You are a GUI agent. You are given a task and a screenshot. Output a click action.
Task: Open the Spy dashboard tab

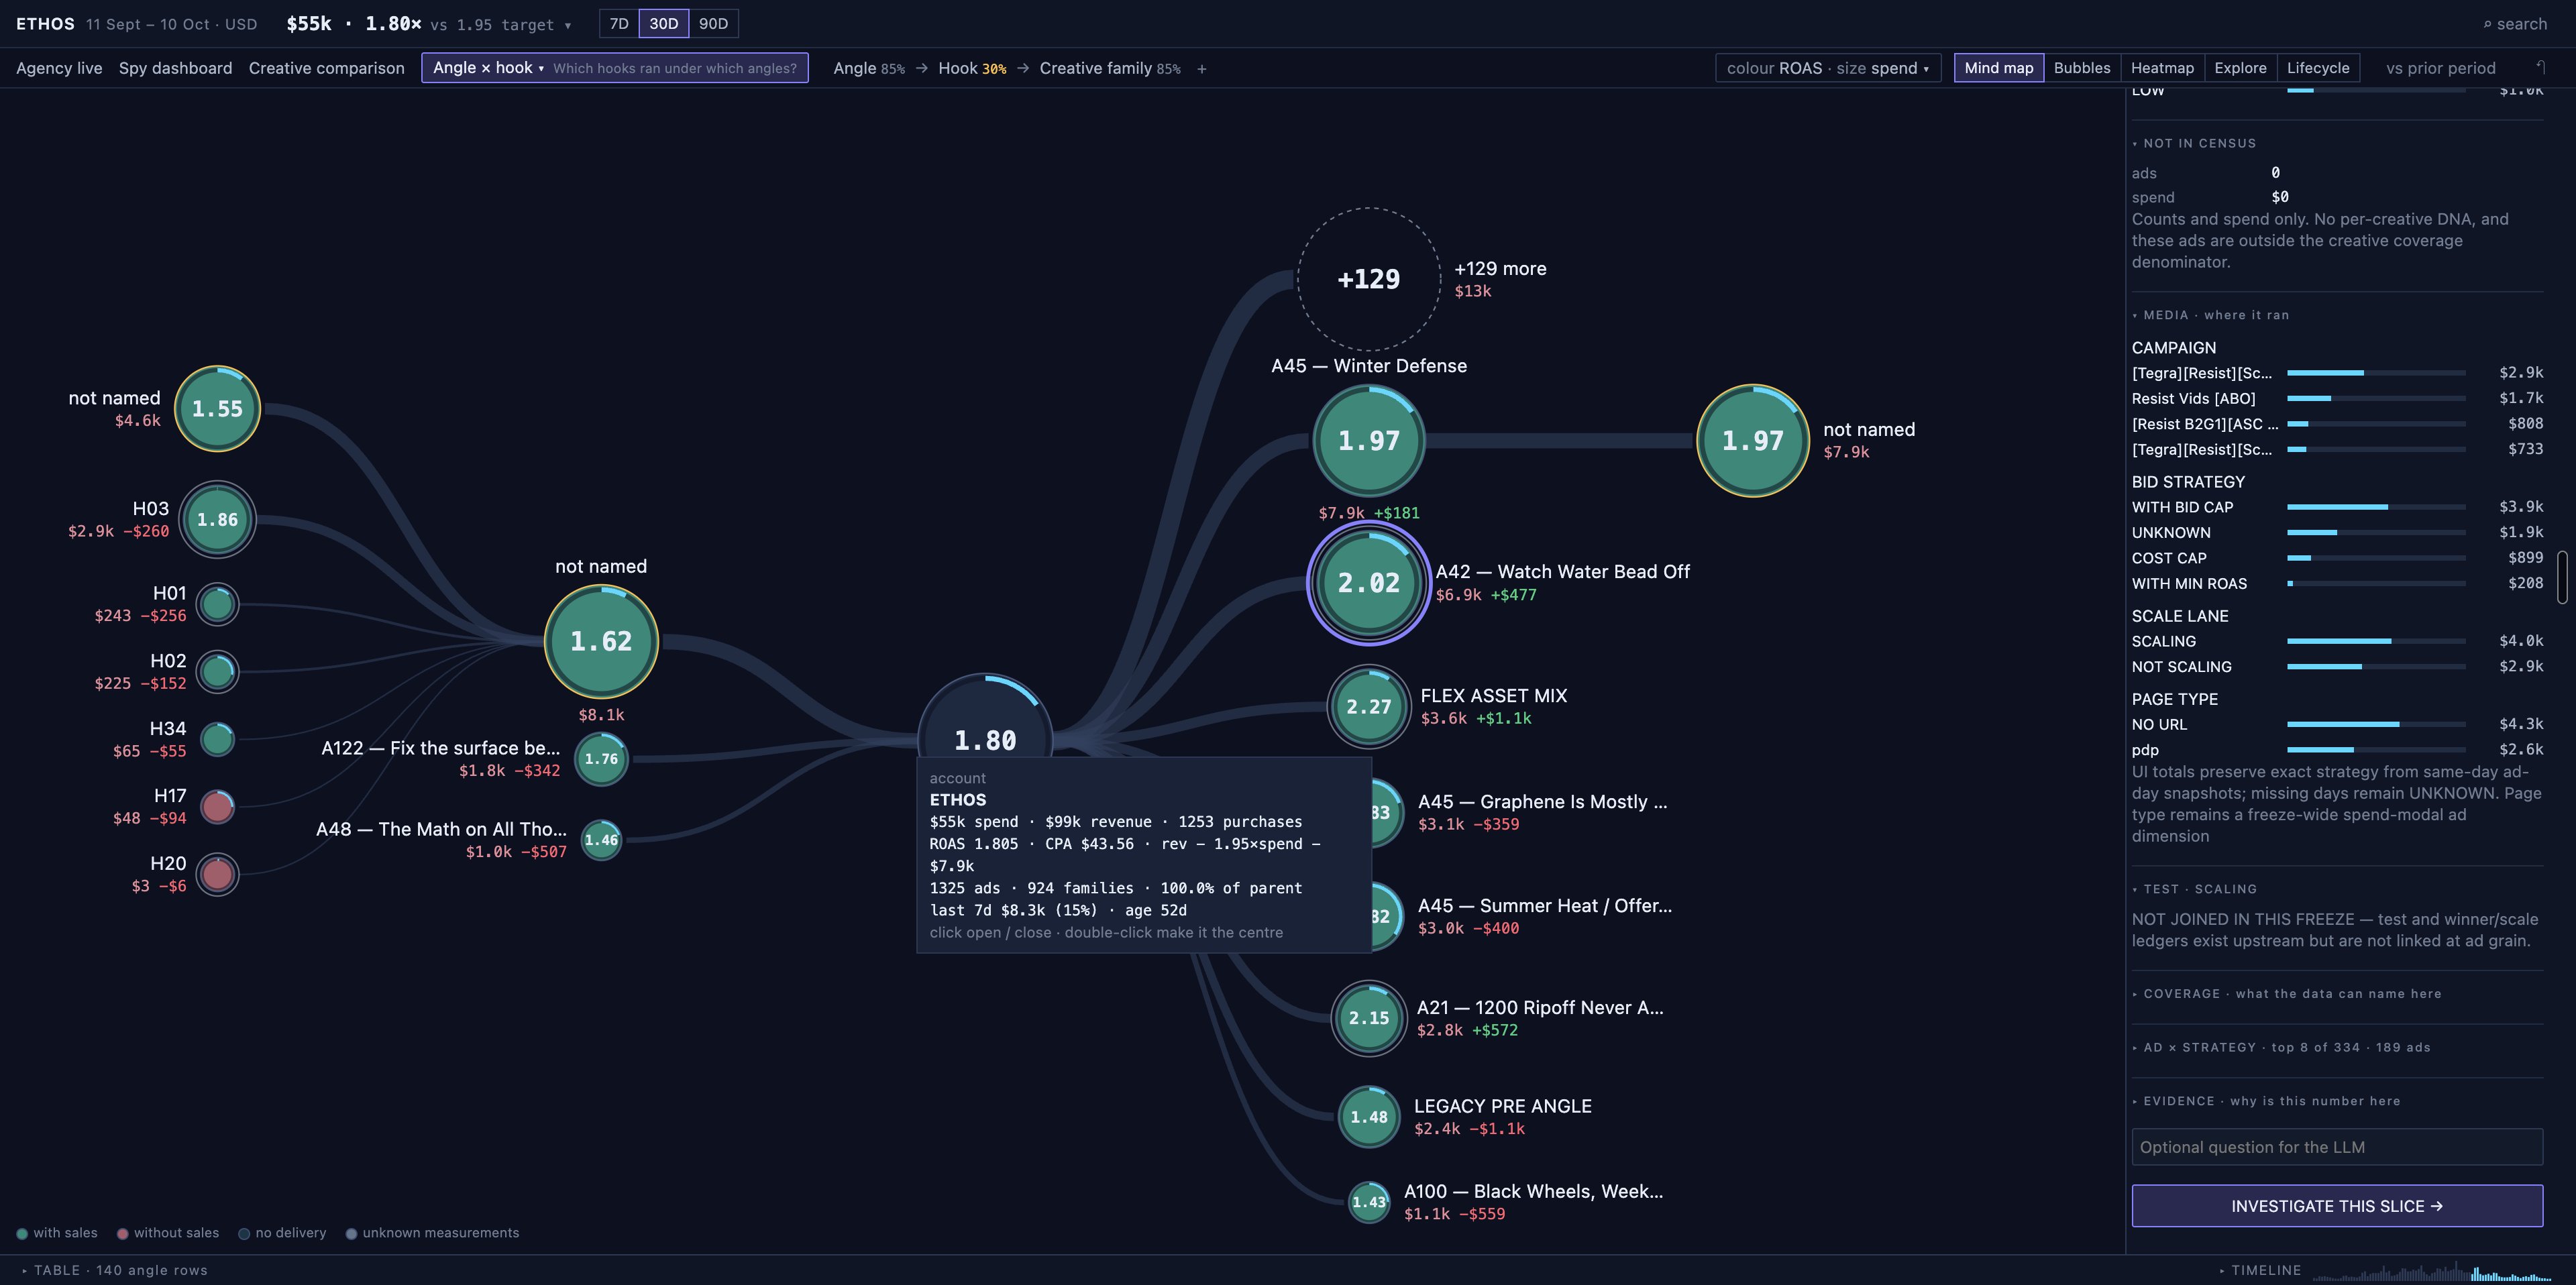[175, 69]
